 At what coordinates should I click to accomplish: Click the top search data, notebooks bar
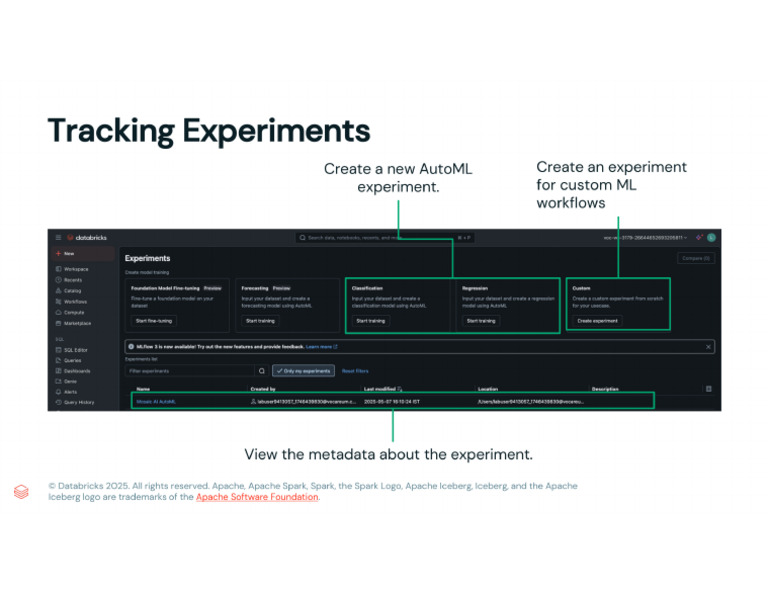click(384, 238)
